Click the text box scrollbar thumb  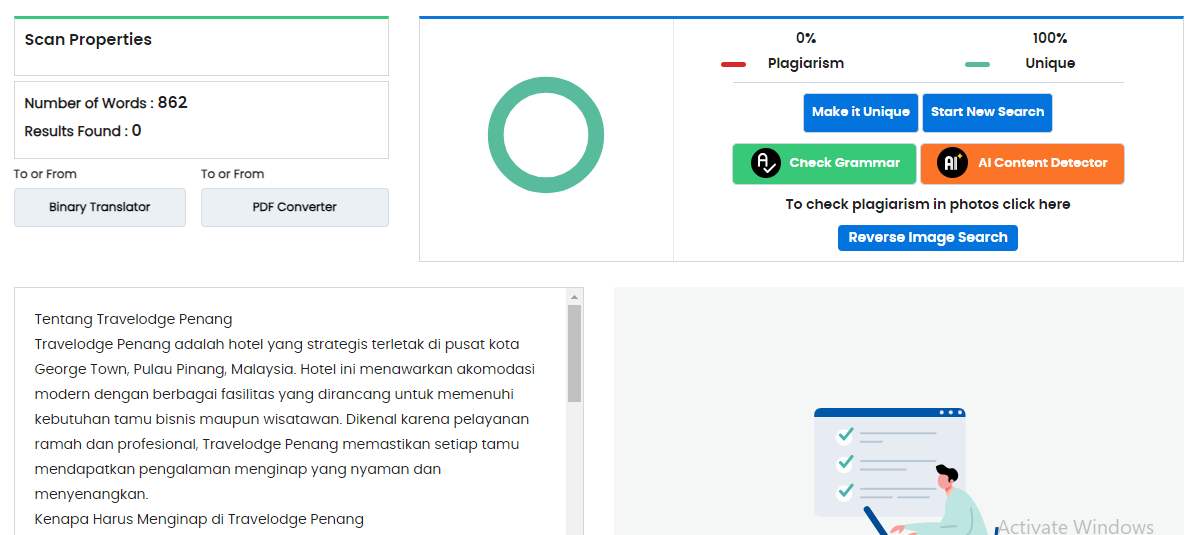click(x=575, y=353)
